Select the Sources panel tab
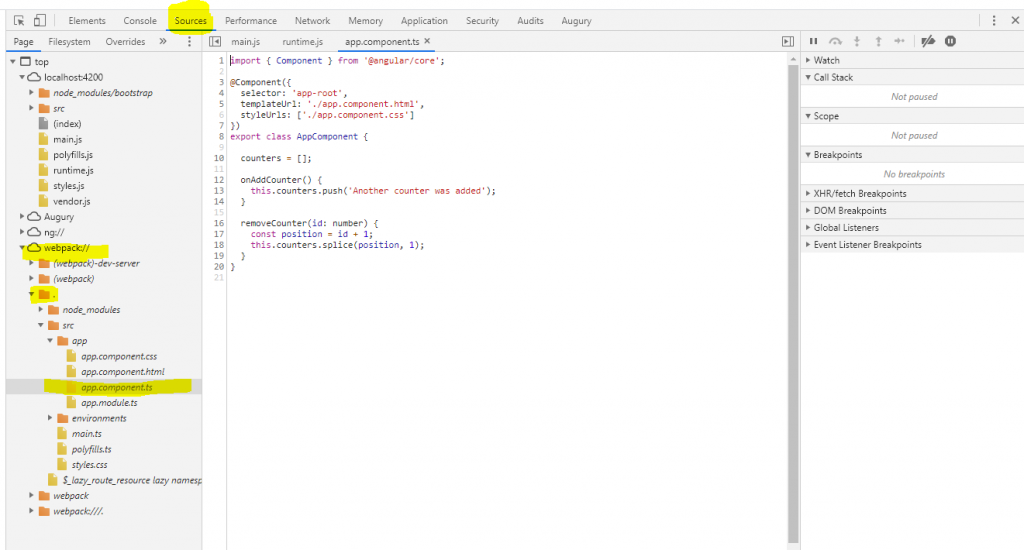Viewport: 1024px width, 550px height. click(191, 21)
